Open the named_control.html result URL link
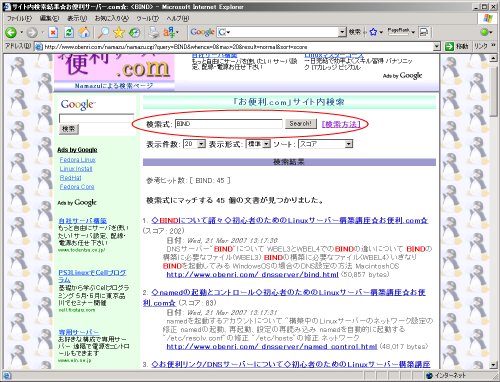This screenshot has width=500, height=382. click(x=272, y=347)
